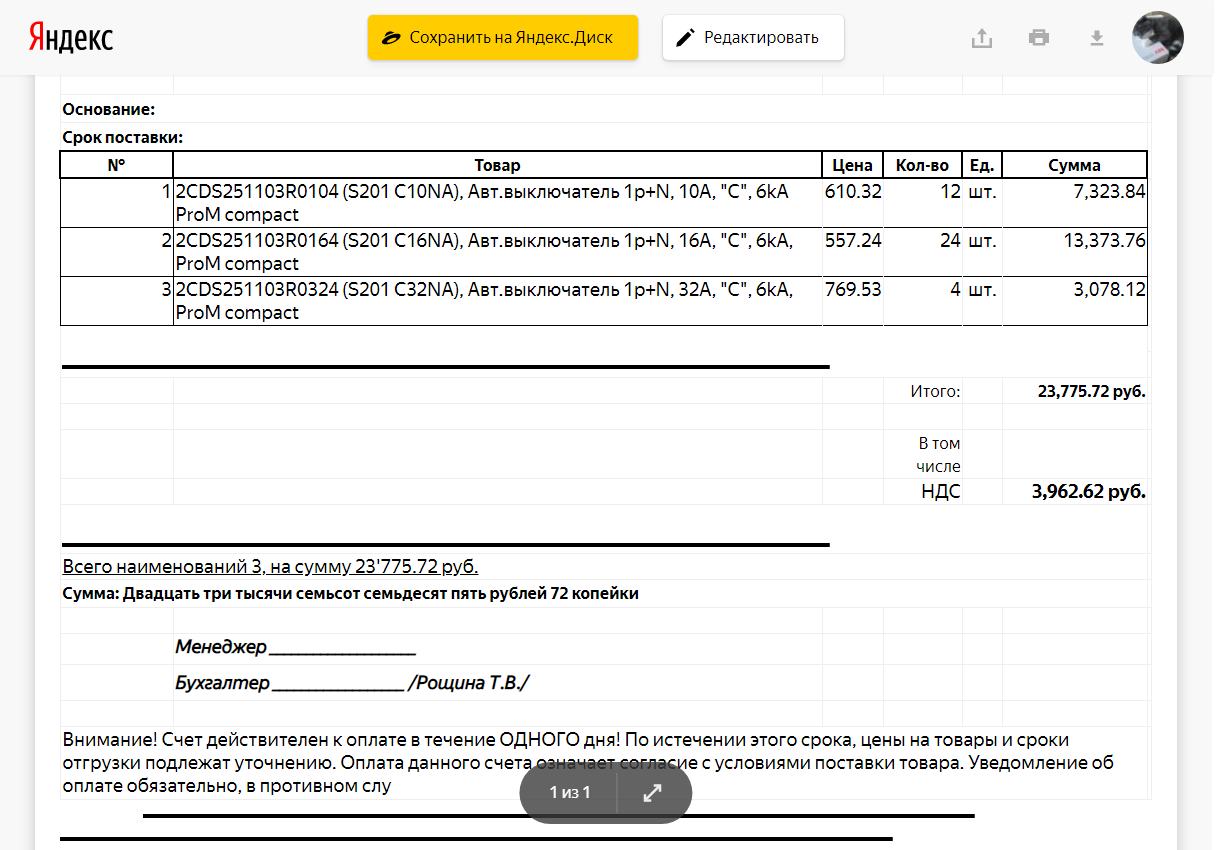Expand viewer to fullscreen with arrows icon
1230x850 pixels.
(x=652, y=793)
